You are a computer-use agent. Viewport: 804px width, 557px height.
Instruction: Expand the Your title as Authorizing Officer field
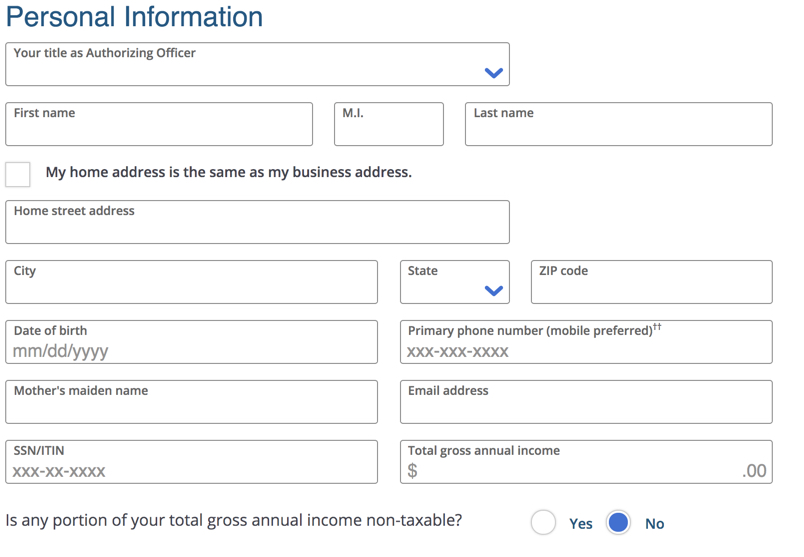point(257,64)
